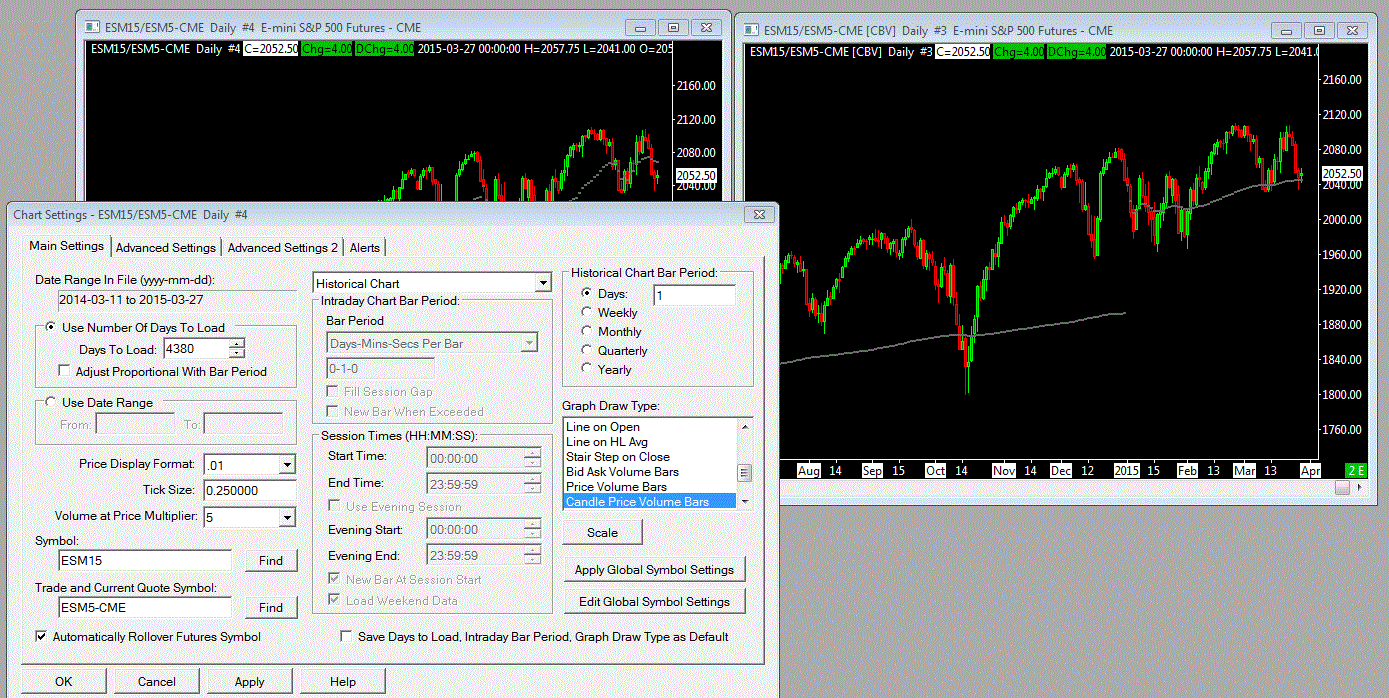Click the Trade and Current Quote Symbol field
Screen dimensions: 1389x698
pyautogui.click(x=145, y=607)
